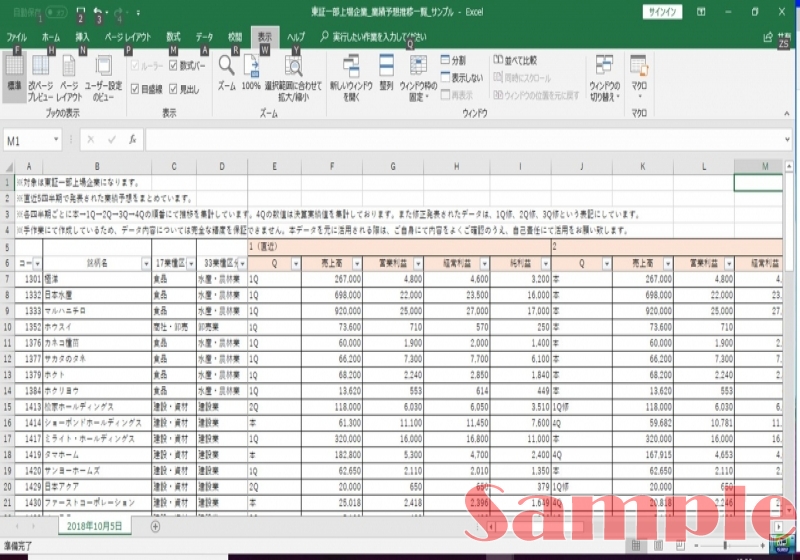Toggle the AutoSave (自動保存) switch
The image size is (800, 560).
(56, 12)
